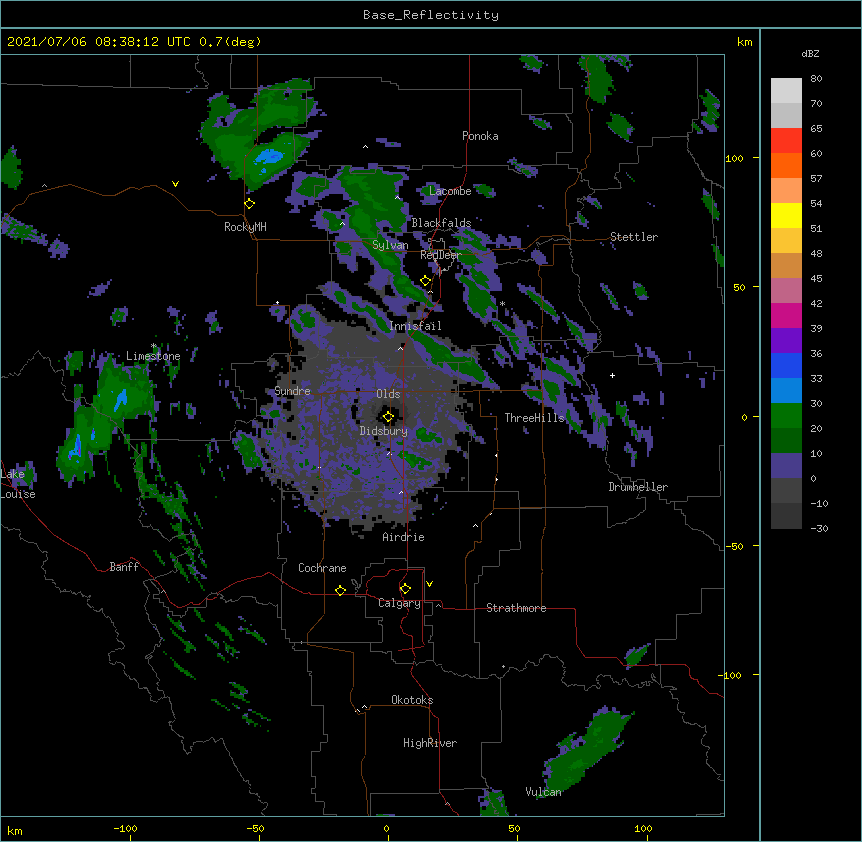Select the red 60 dBZ color swatch
The height and width of the screenshot is (842, 862).
coord(786,140)
